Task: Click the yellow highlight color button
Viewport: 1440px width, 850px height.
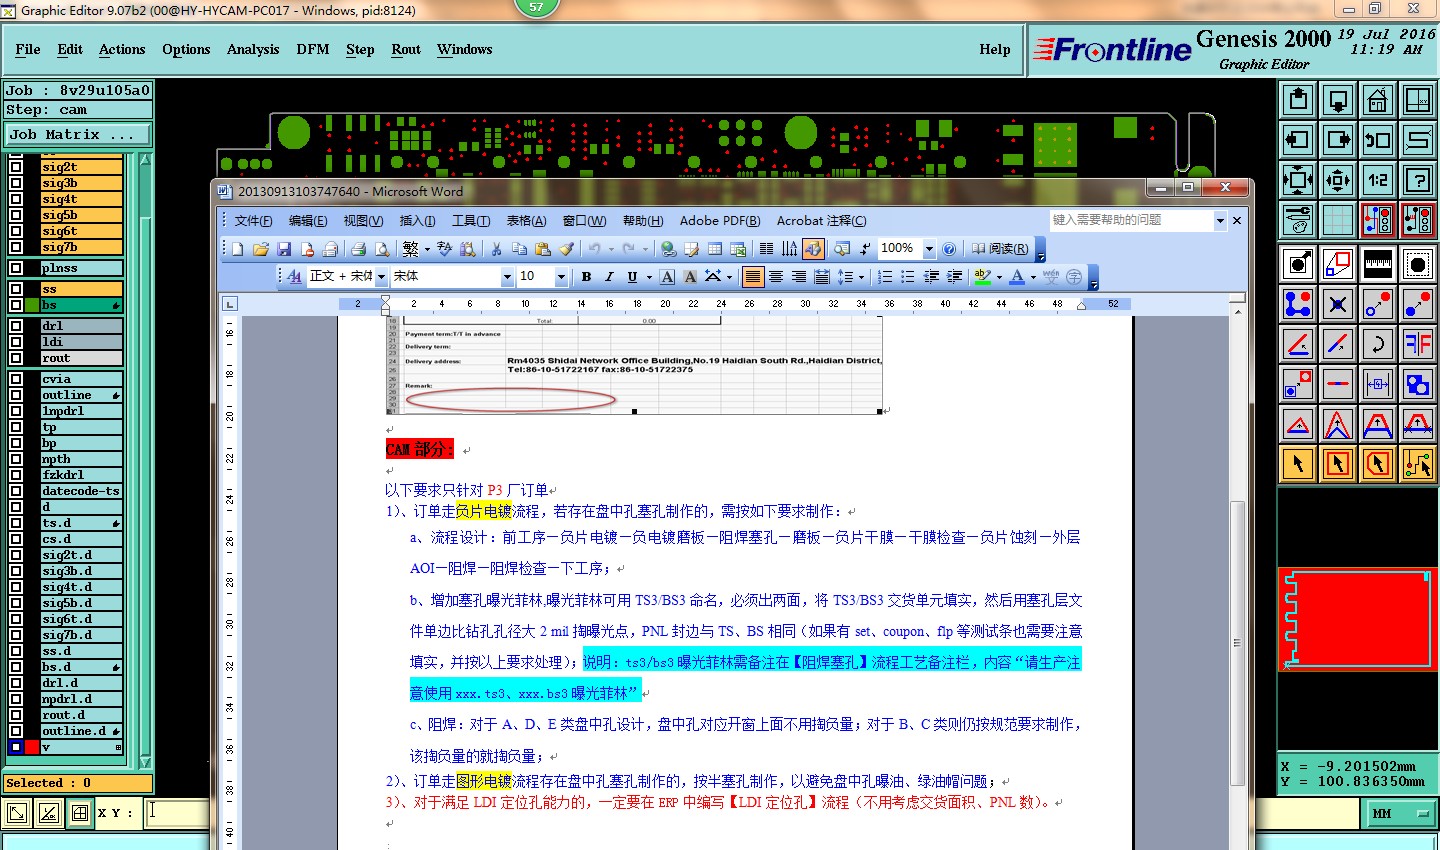Action: 983,277
